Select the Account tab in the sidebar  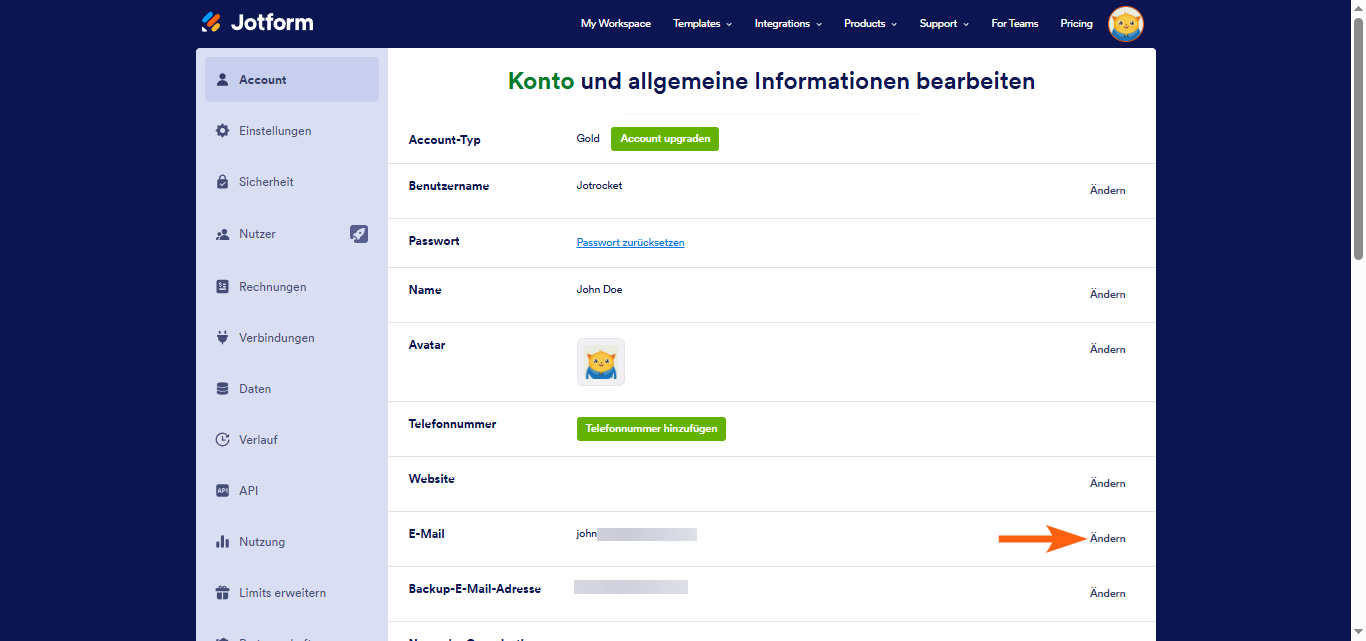click(292, 80)
